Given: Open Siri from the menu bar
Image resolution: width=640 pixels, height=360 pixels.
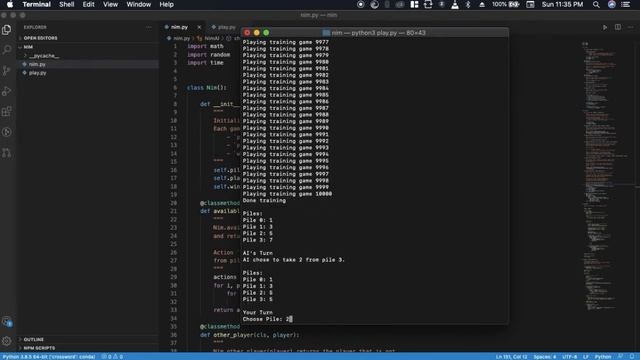Looking at the screenshot, I should tap(611, 4).
